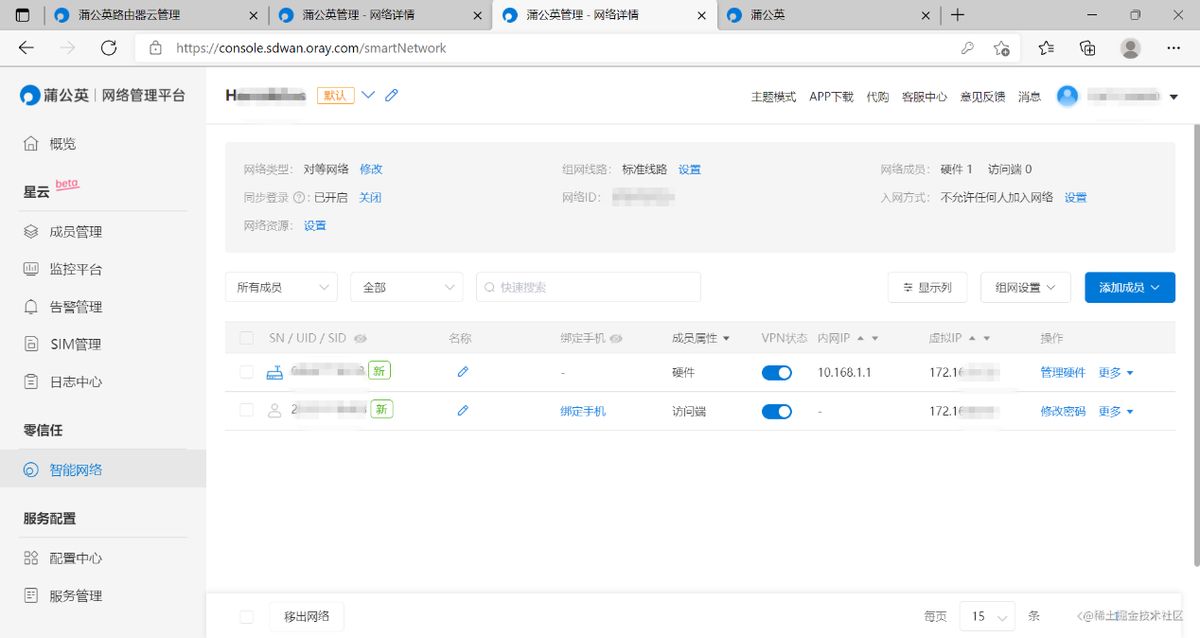This screenshot has width=1200, height=638.
Task: Open 监控平台 from the sidebar
Action: pos(76,269)
